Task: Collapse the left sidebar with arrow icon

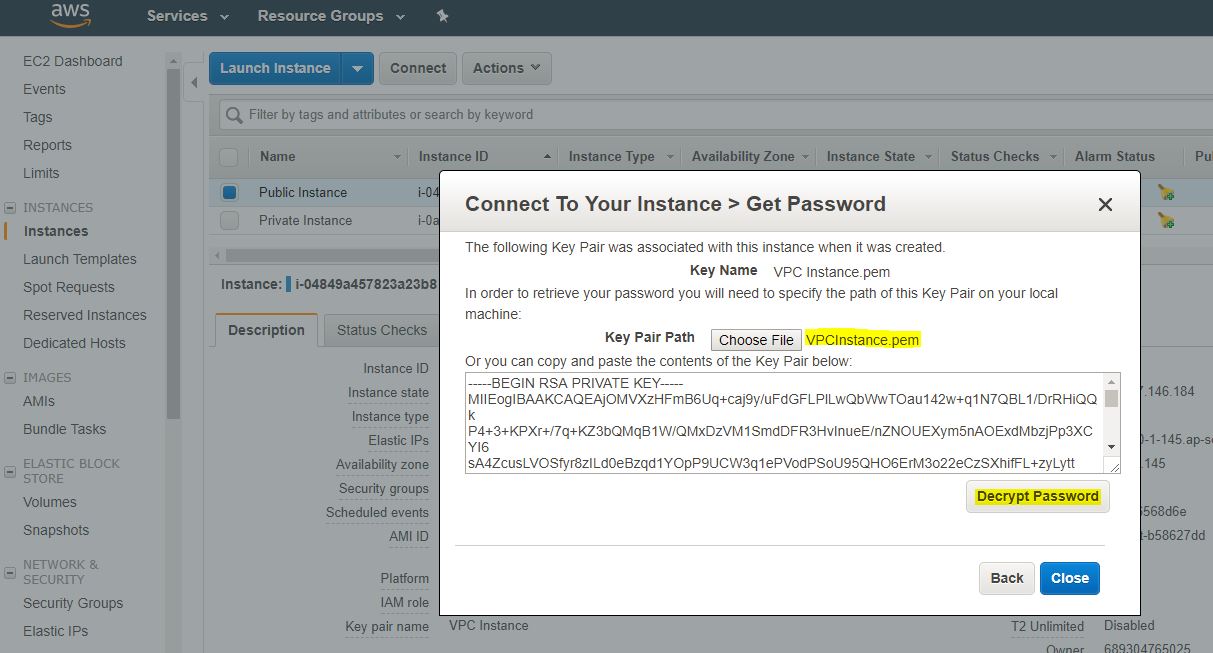Action: tap(194, 82)
